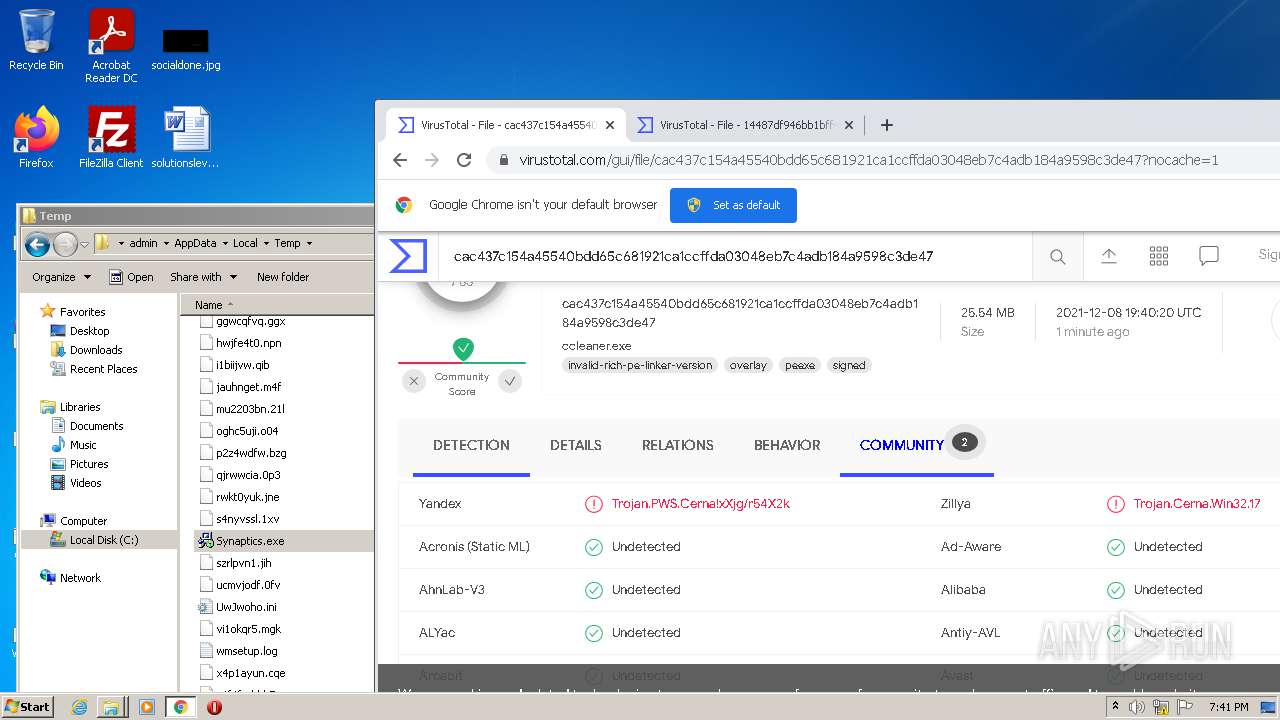The width and height of the screenshot is (1280, 720).
Task: Focus the Chrome address bar URL
Action: [x=868, y=160]
